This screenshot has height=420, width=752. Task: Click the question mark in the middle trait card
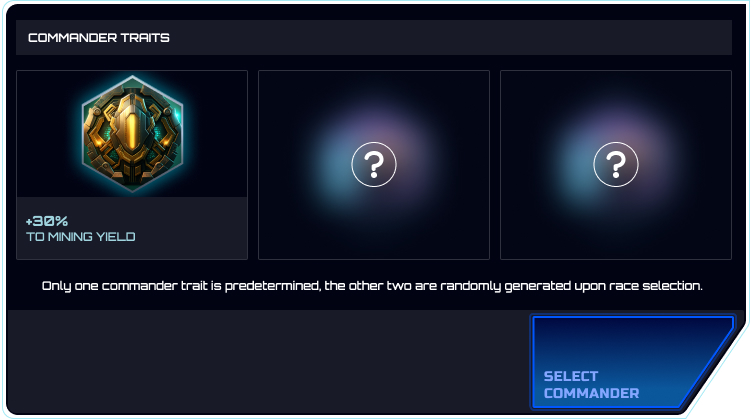click(x=374, y=164)
